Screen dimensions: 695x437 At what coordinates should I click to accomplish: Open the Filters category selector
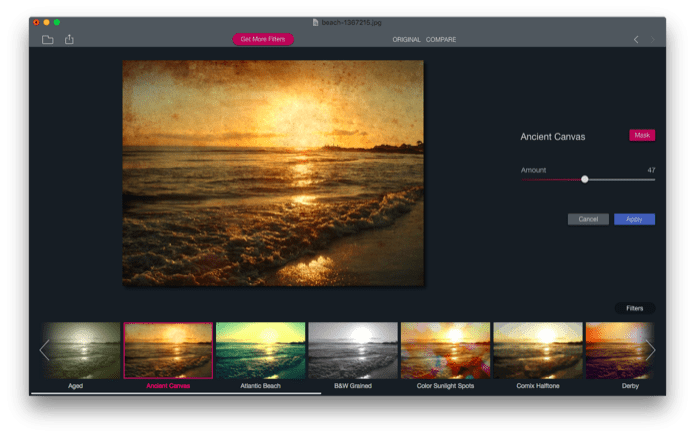click(x=634, y=308)
